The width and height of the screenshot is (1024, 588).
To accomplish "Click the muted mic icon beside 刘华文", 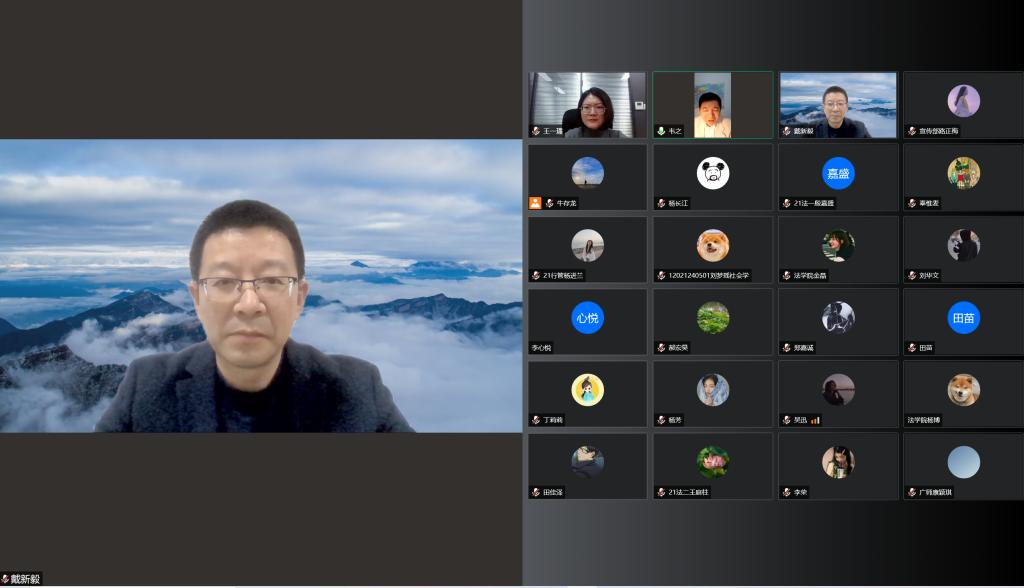I will (x=911, y=275).
